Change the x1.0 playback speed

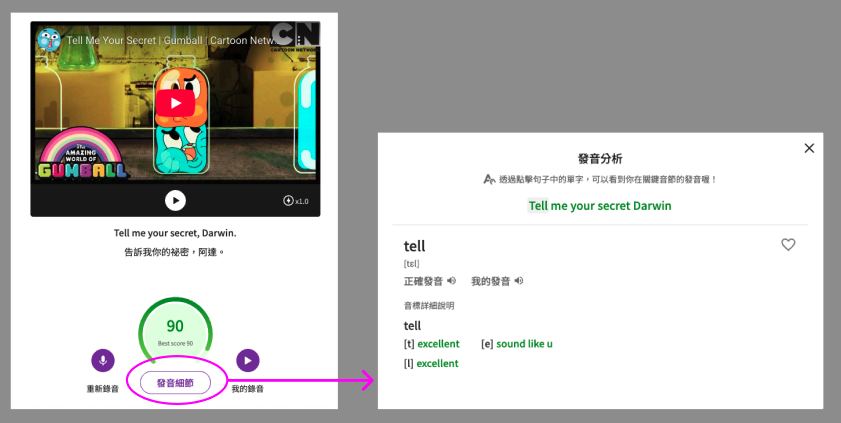[298, 201]
